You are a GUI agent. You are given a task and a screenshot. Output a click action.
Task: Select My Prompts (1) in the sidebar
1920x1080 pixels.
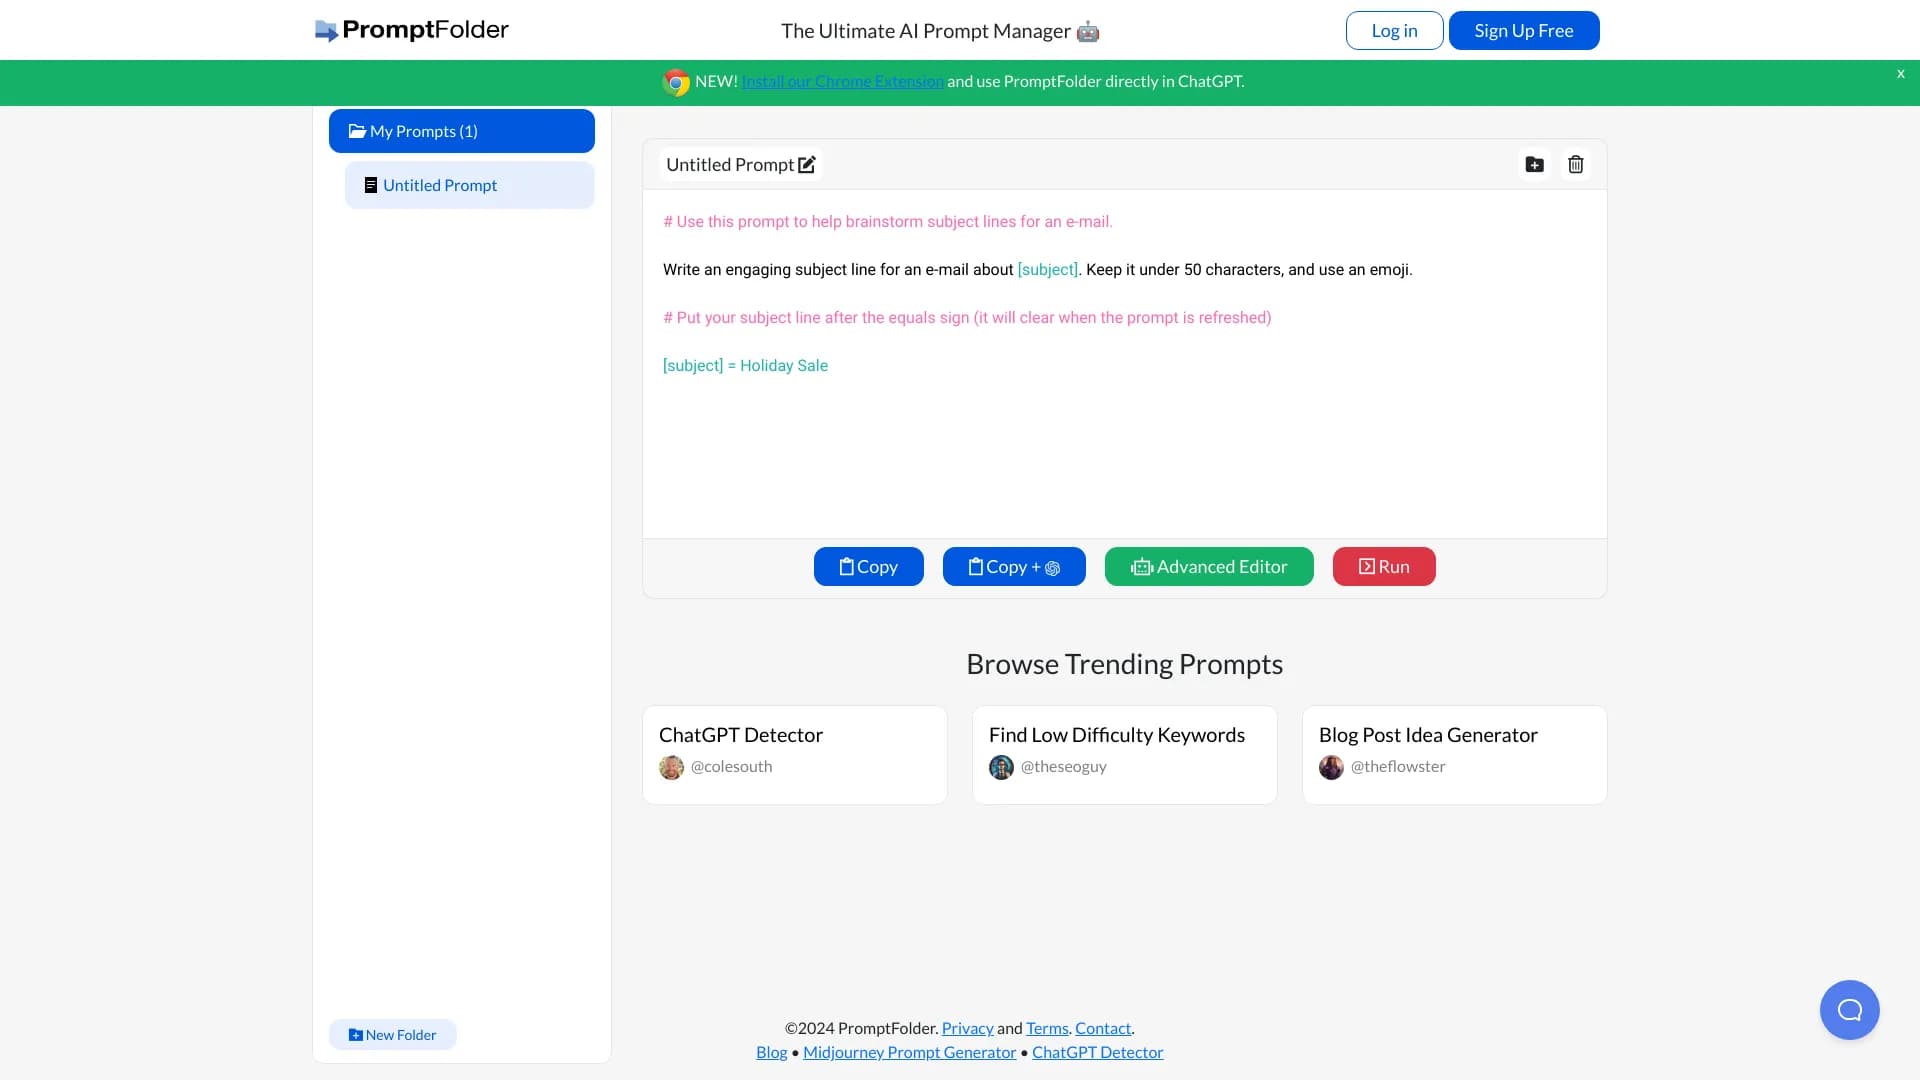[x=461, y=130]
